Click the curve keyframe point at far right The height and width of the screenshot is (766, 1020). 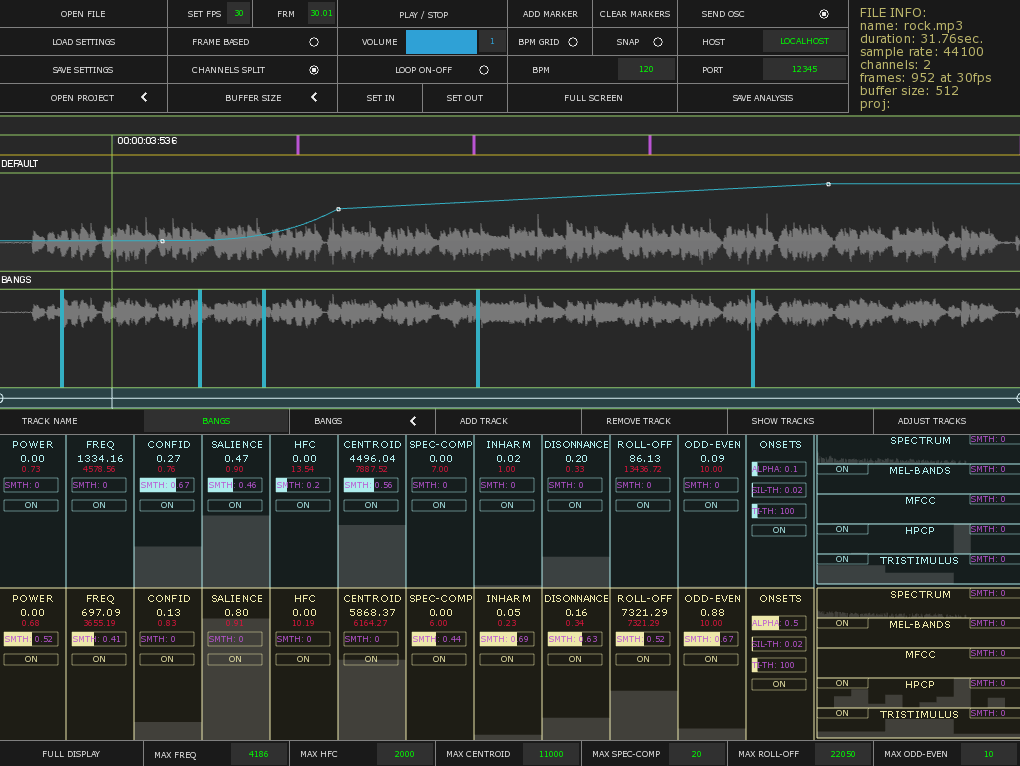point(828,184)
